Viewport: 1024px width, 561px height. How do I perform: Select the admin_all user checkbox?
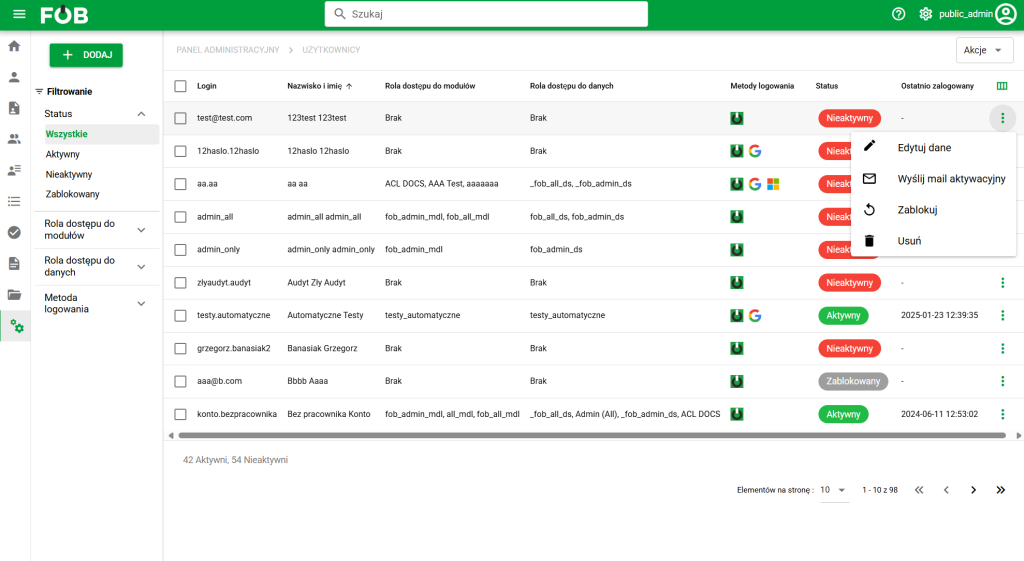[180, 217]
